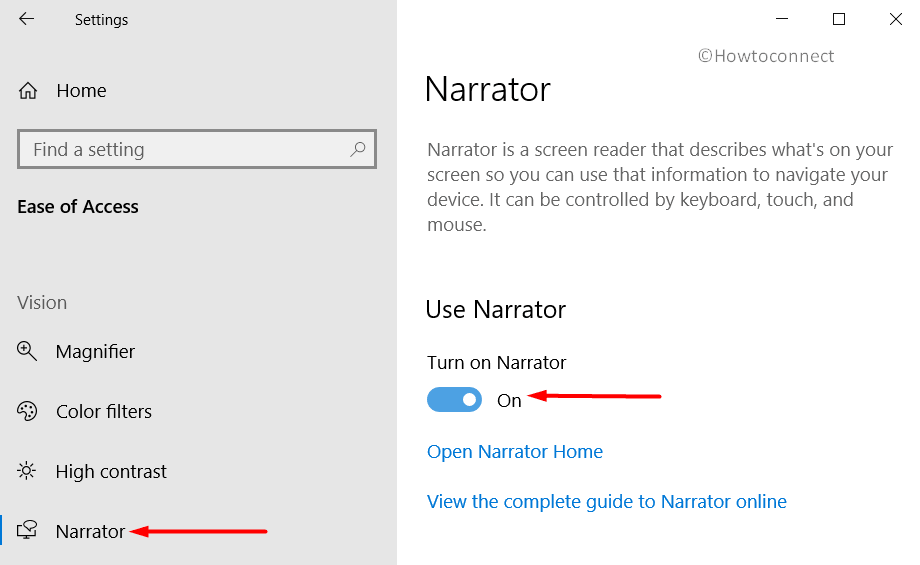This screenshot has width=920, height=565.
Task: Click the Magnifier zoom icon
Action: pyautogui.click(x=27, y=351)
